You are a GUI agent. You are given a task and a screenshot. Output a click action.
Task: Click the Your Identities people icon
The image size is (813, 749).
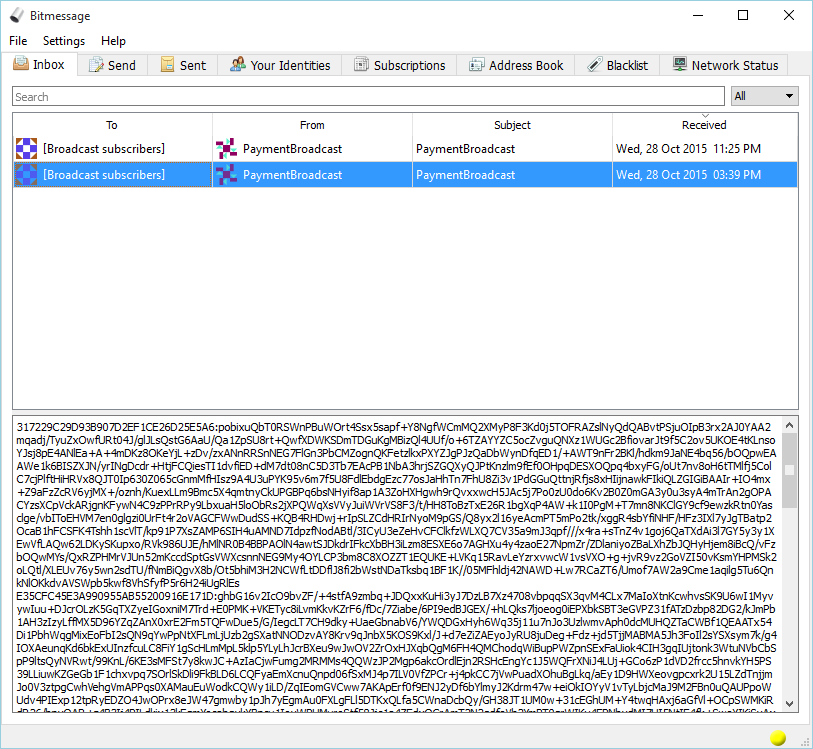pyautogui.click(x=237, y=65)
